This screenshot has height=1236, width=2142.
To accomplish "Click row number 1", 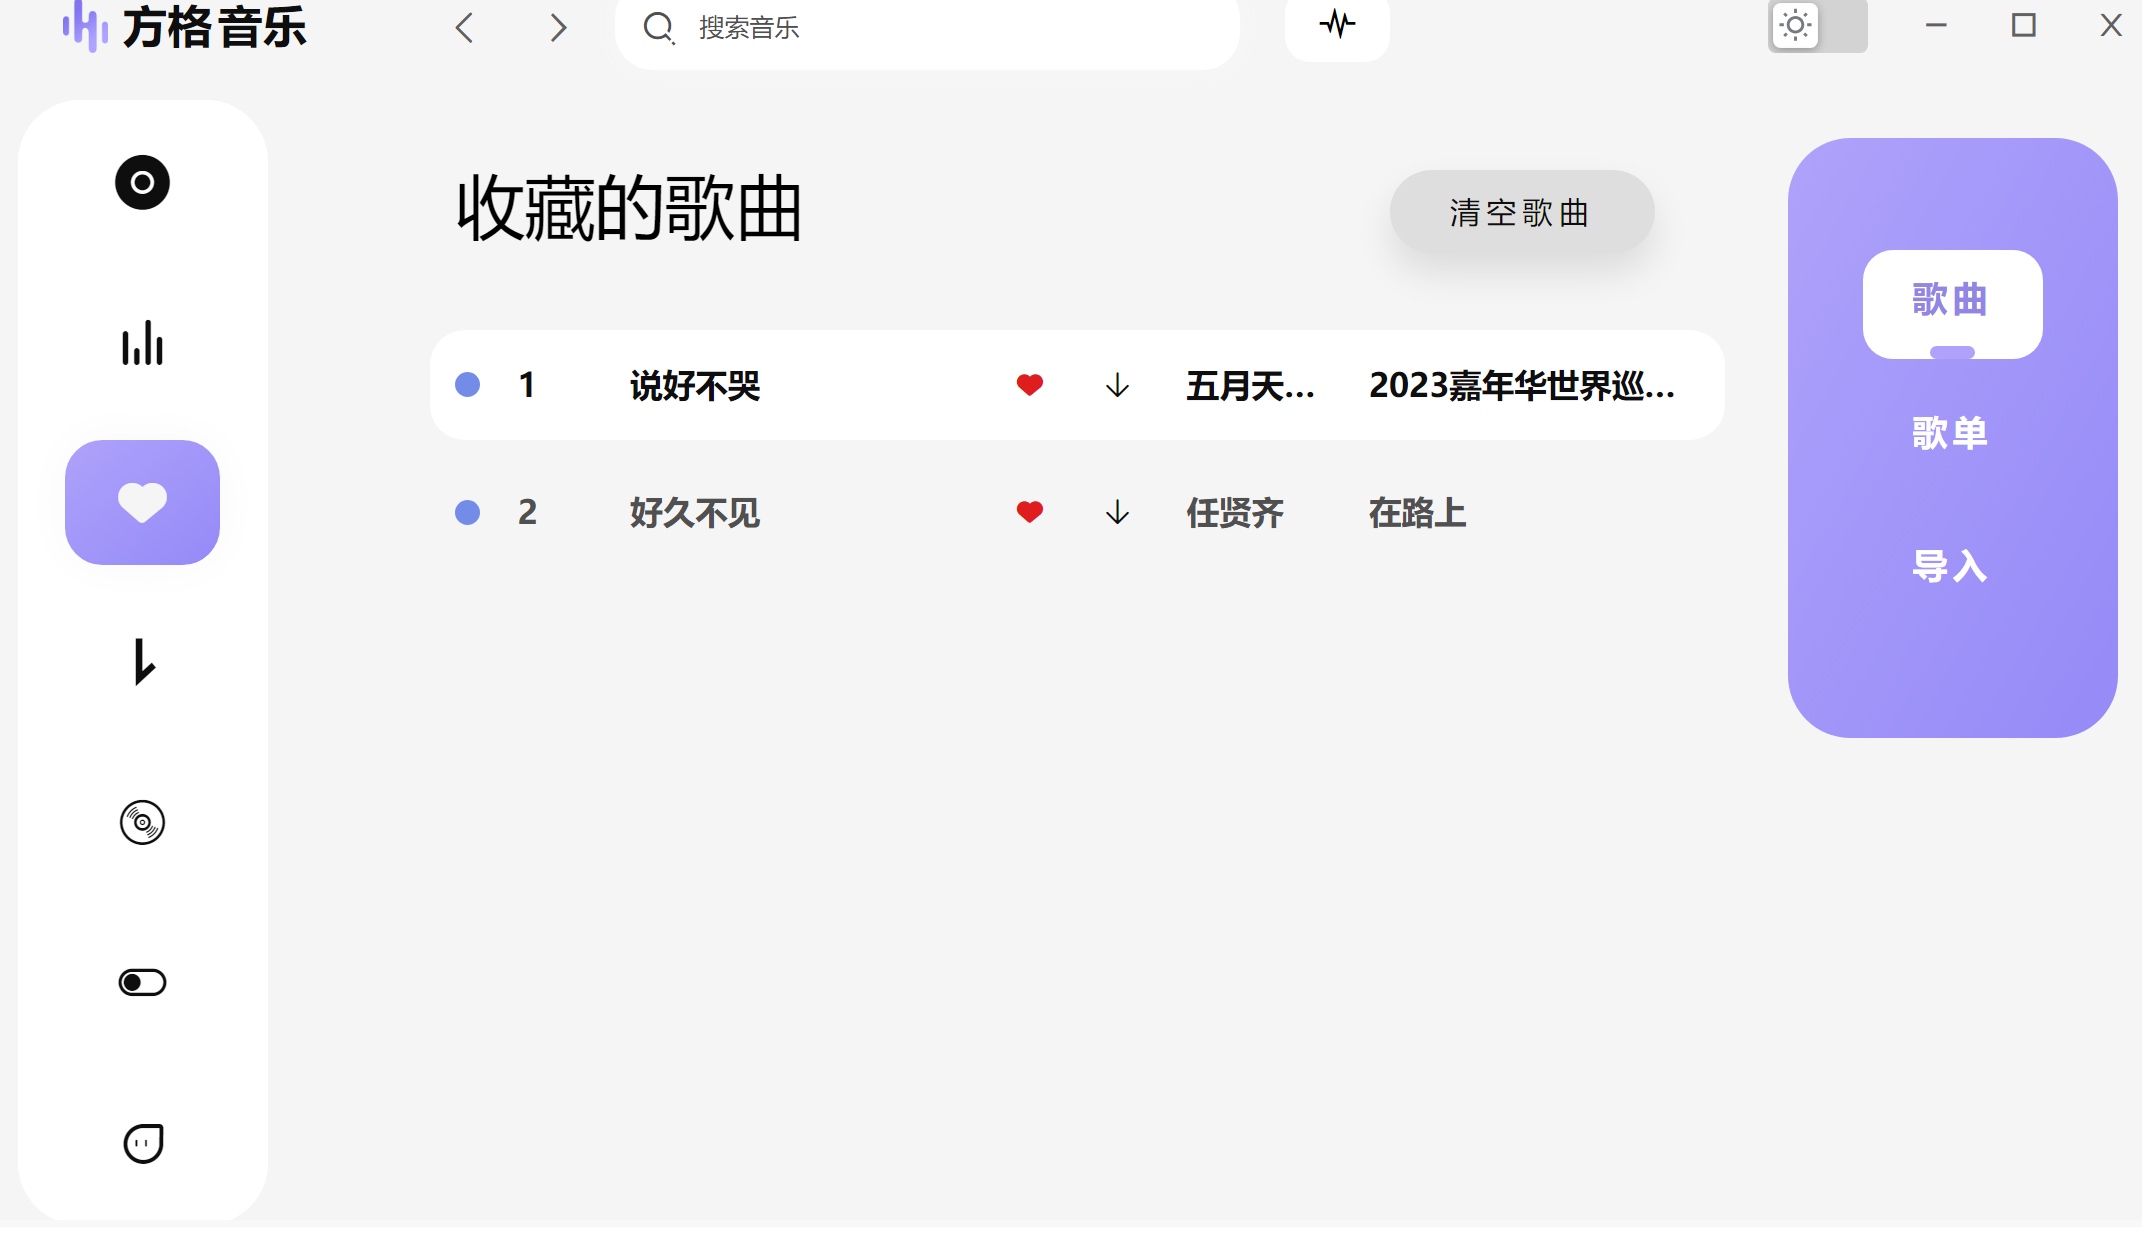I will click(x=527, y=385).
